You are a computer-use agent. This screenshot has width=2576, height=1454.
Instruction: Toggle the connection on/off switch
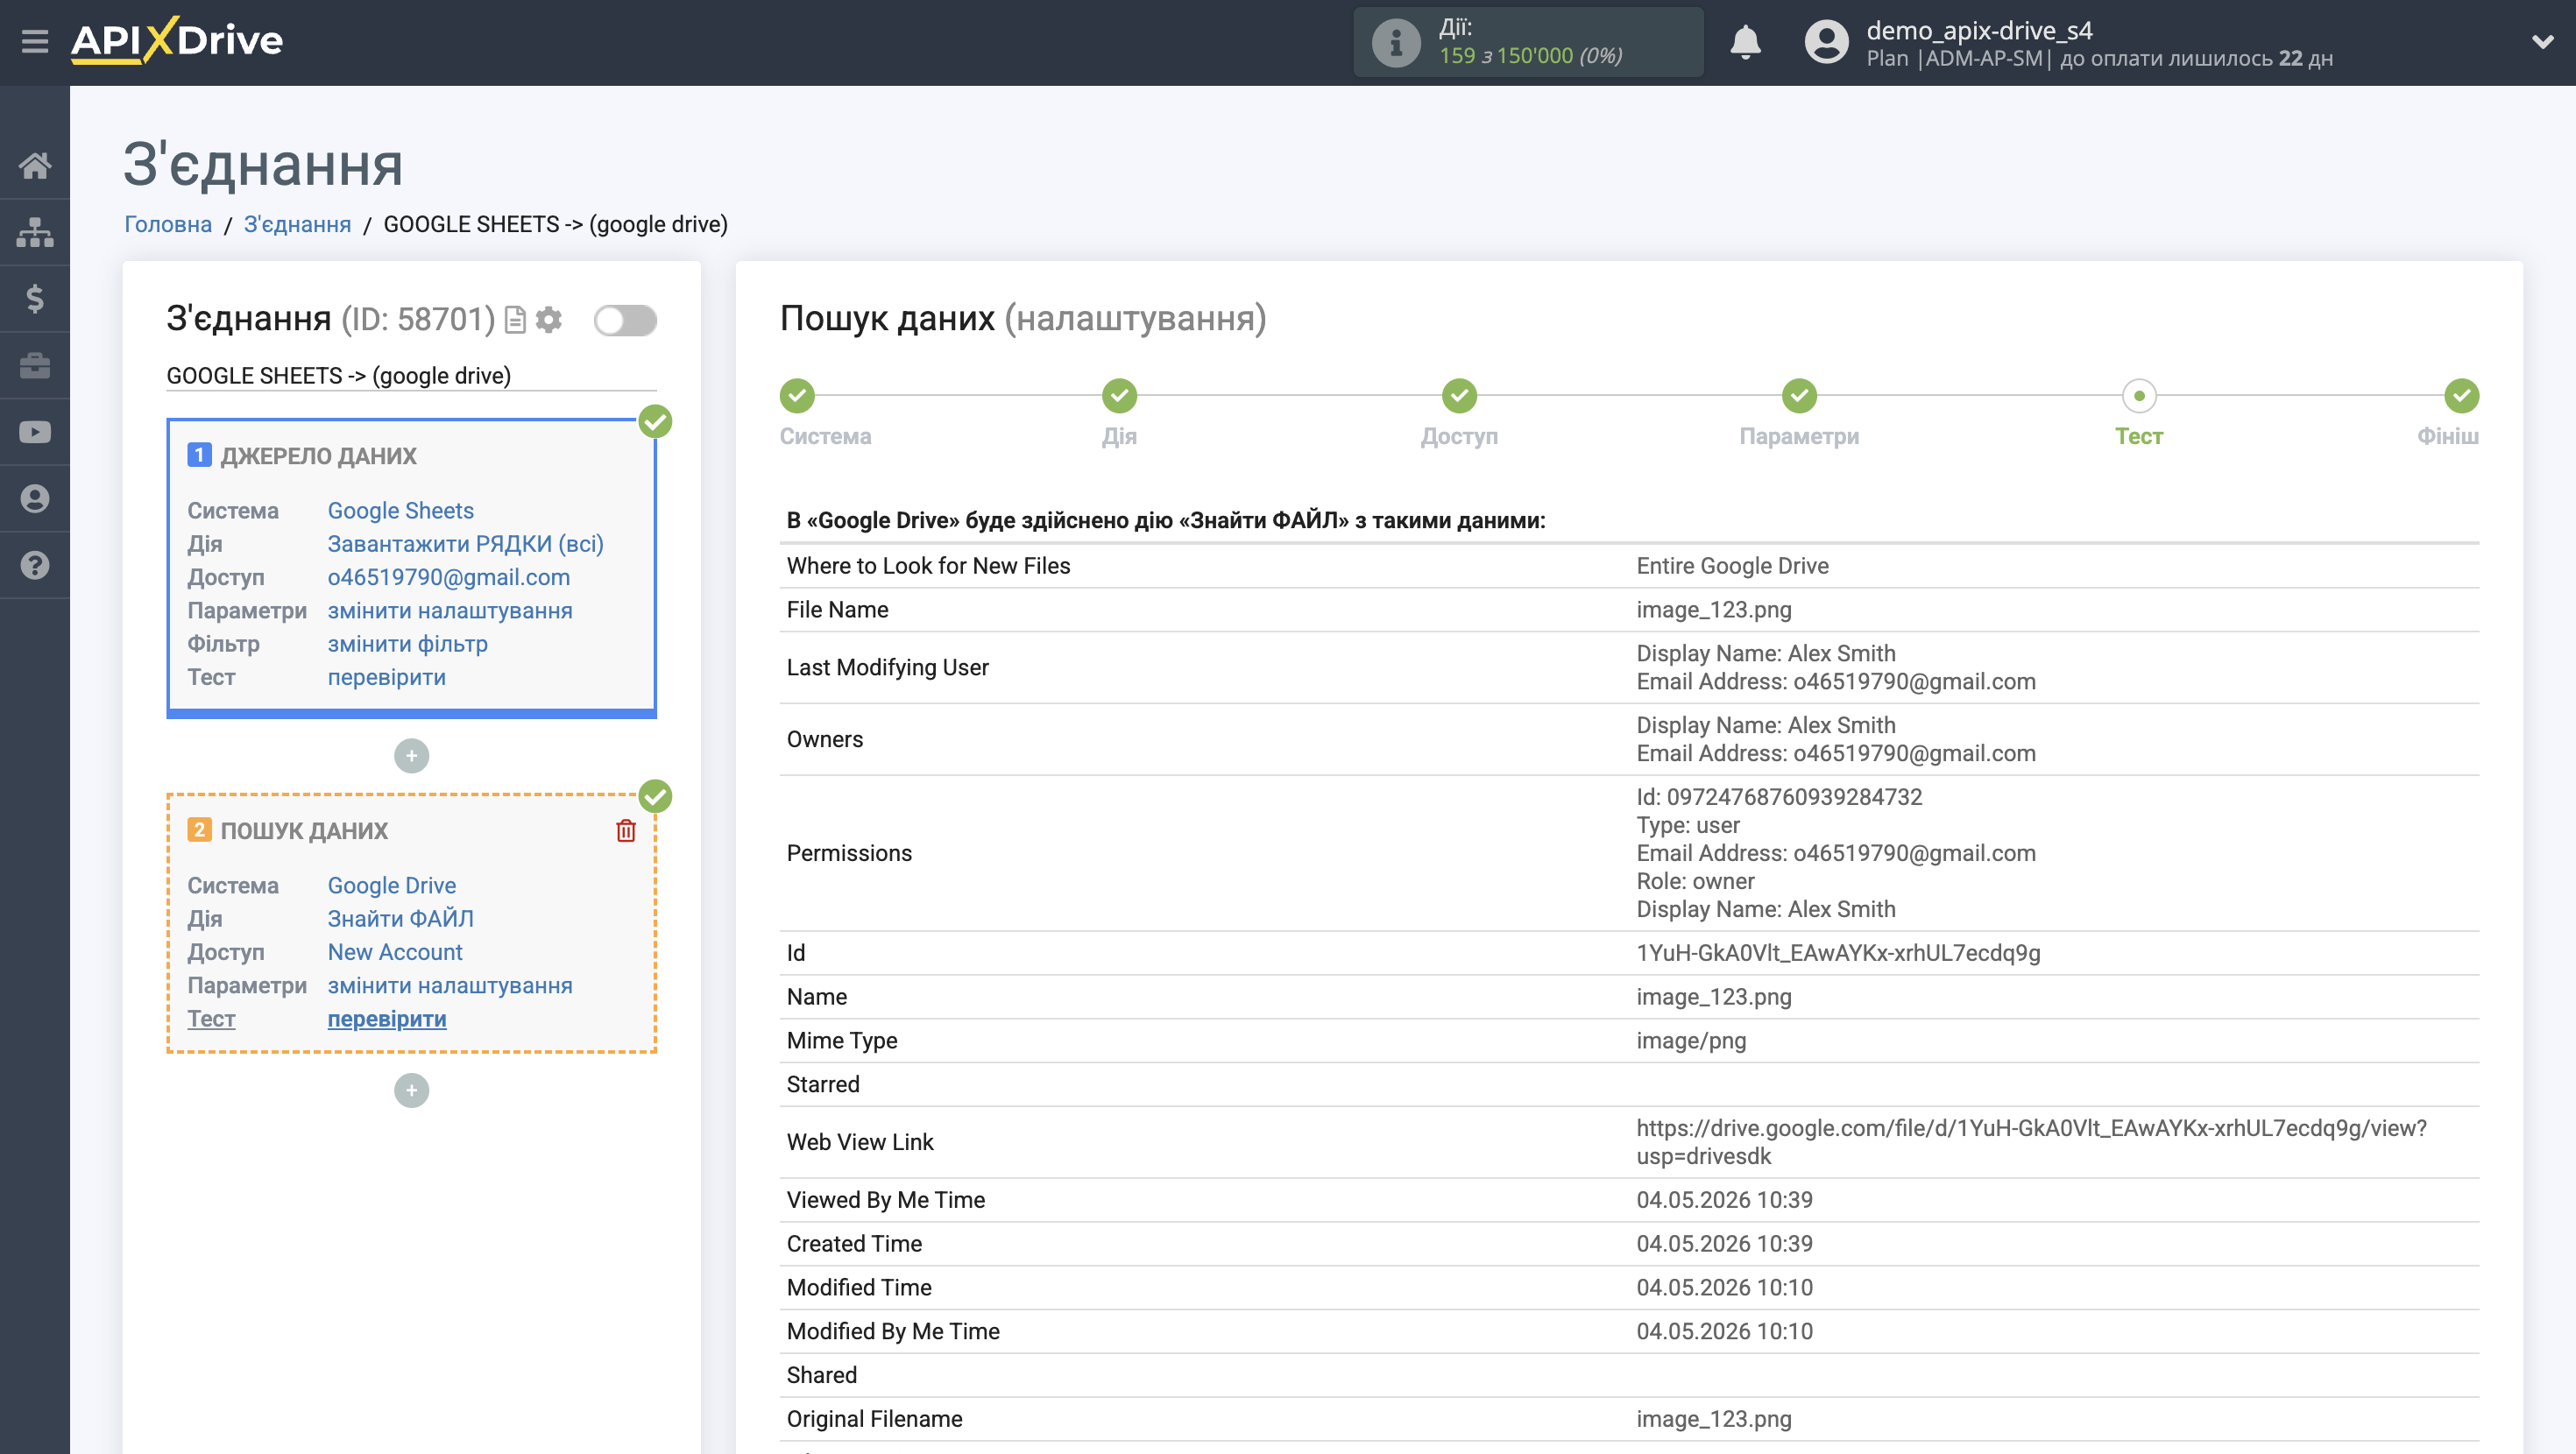pyautogui.click(x=625, y=320)
